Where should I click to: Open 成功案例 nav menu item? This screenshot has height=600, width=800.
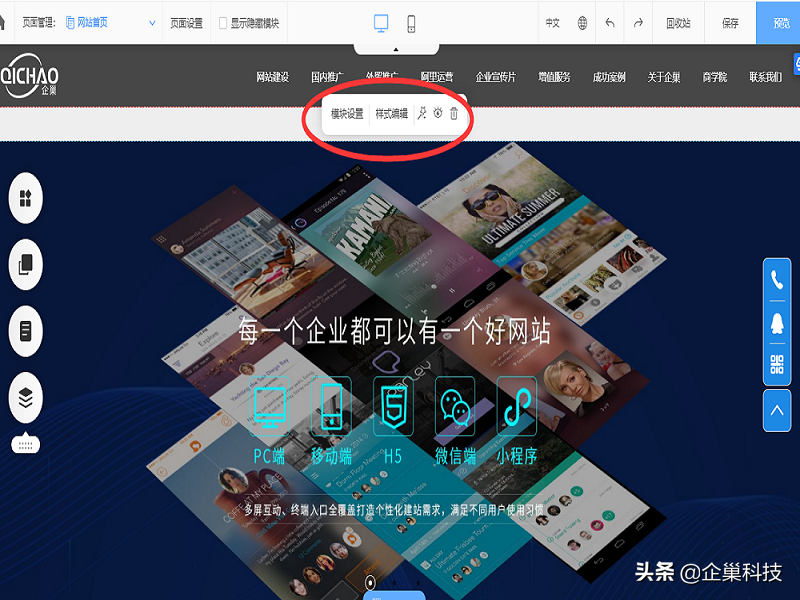(x=609, y=77)
